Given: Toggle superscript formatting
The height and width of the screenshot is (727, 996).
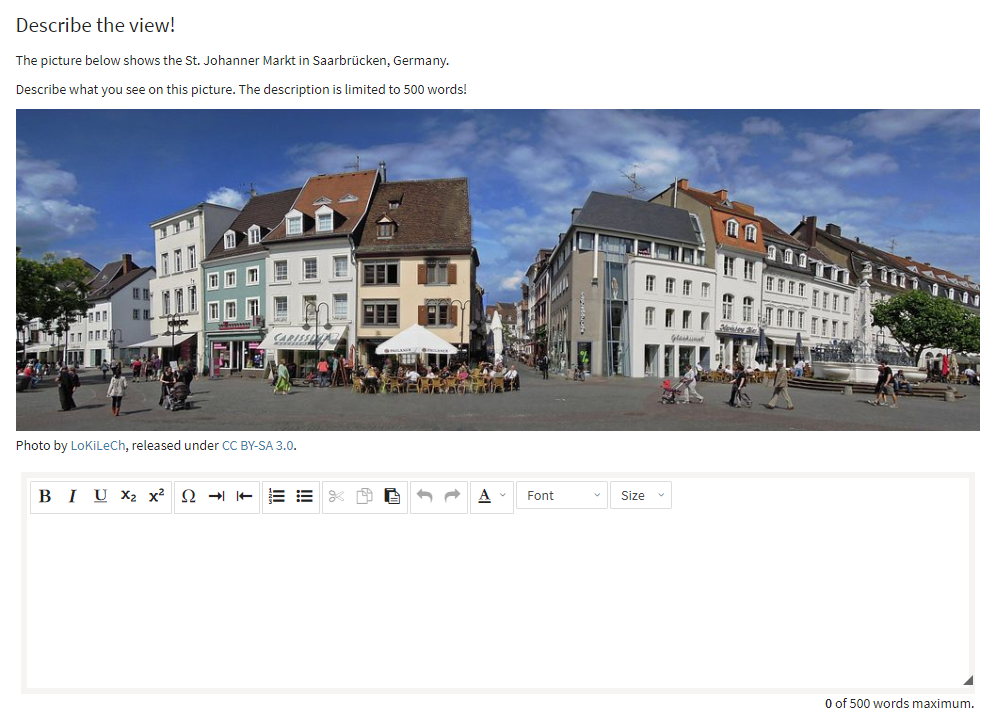Looking at the screenshot, I should pyautogui.click(x=156, y=496).
